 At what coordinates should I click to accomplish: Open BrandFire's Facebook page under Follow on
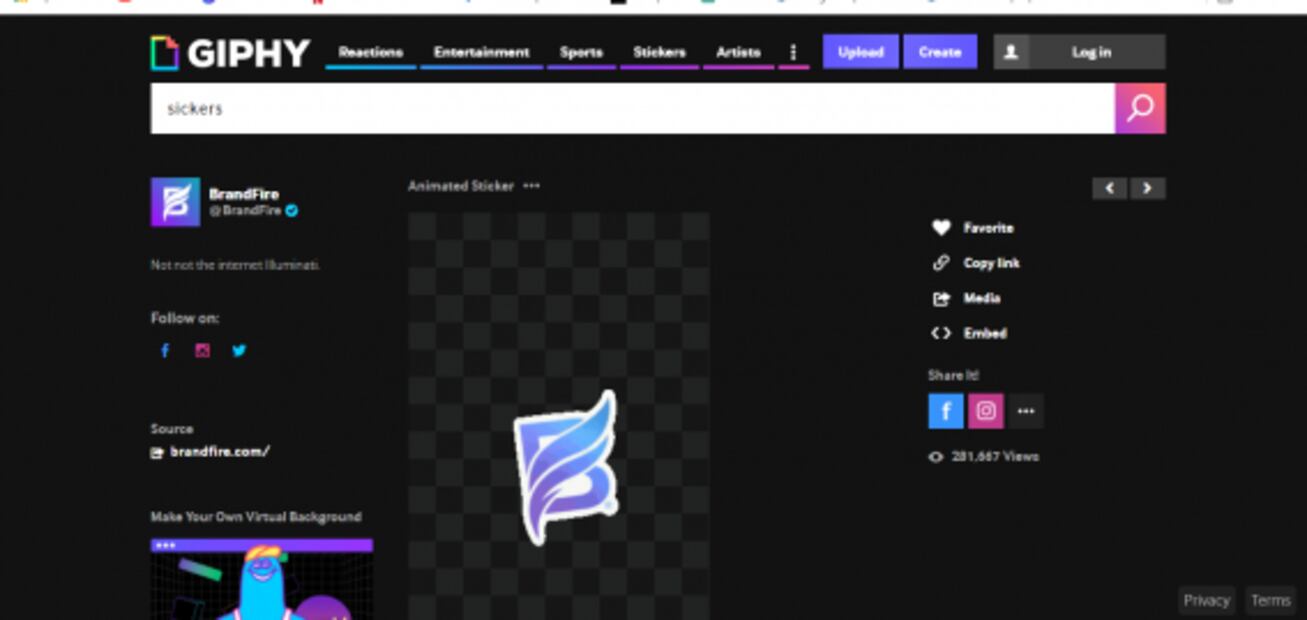click(165, 351)
